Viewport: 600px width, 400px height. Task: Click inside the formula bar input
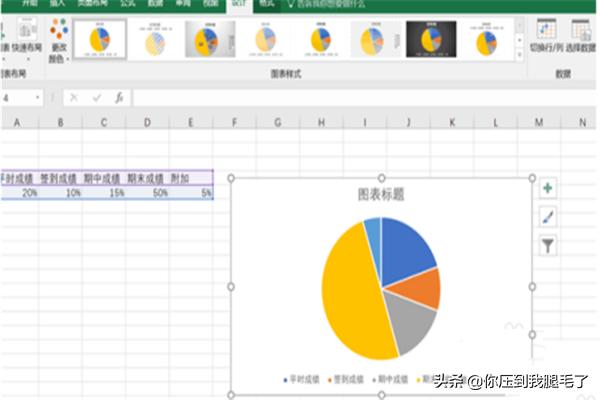(364, 98)
